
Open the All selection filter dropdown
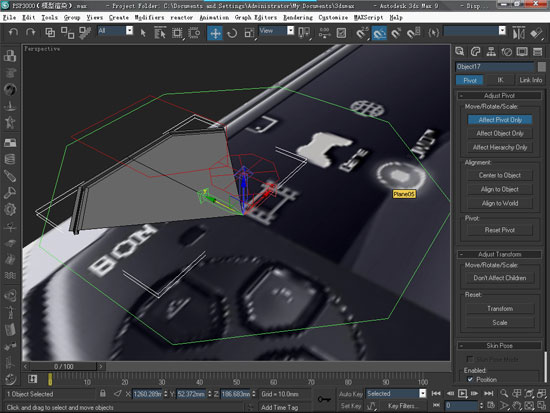pos(129,31)
